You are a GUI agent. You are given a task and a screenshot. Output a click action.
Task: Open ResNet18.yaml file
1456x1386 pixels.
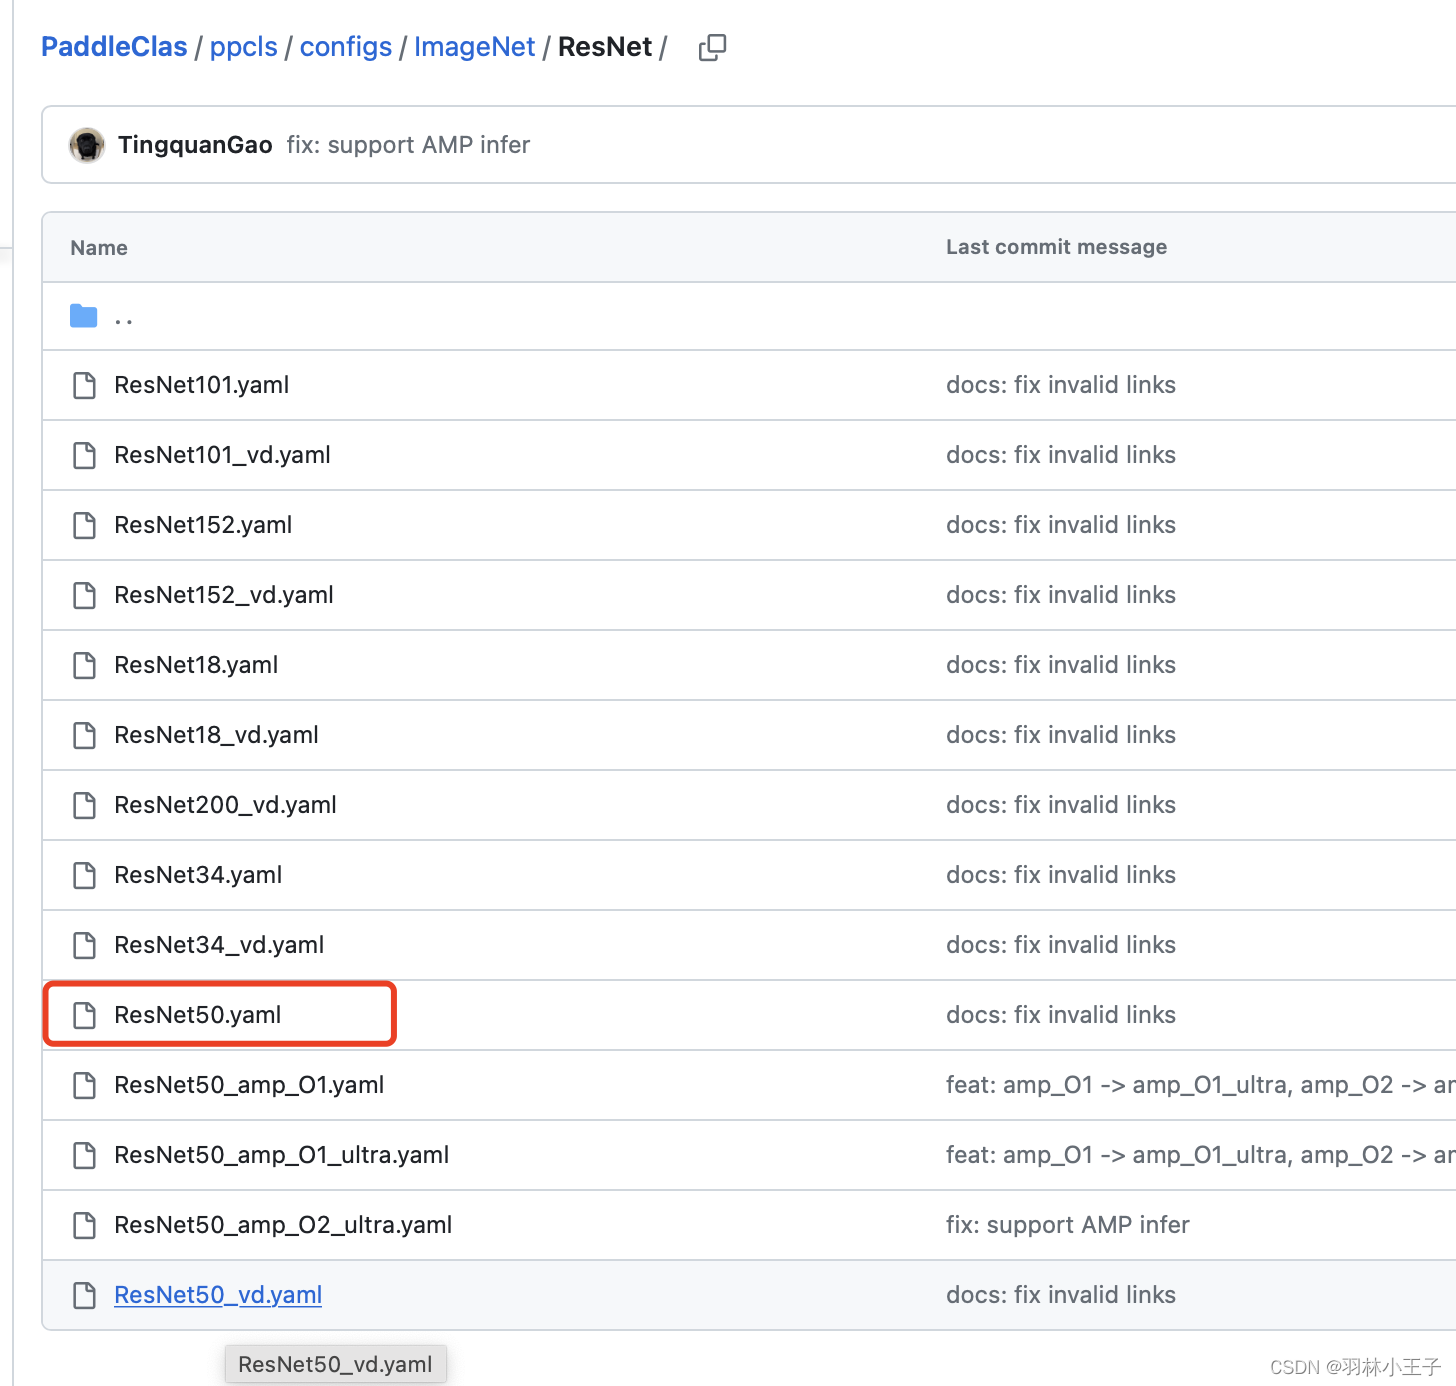[x=196, y=665]
